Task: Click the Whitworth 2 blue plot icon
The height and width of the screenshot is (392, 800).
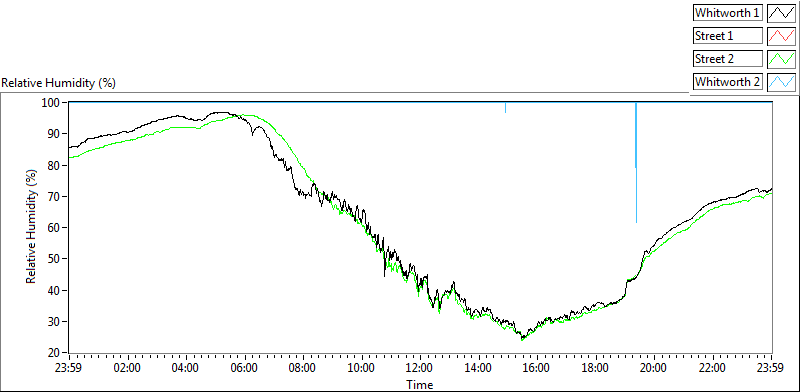Action: point(781,82)
